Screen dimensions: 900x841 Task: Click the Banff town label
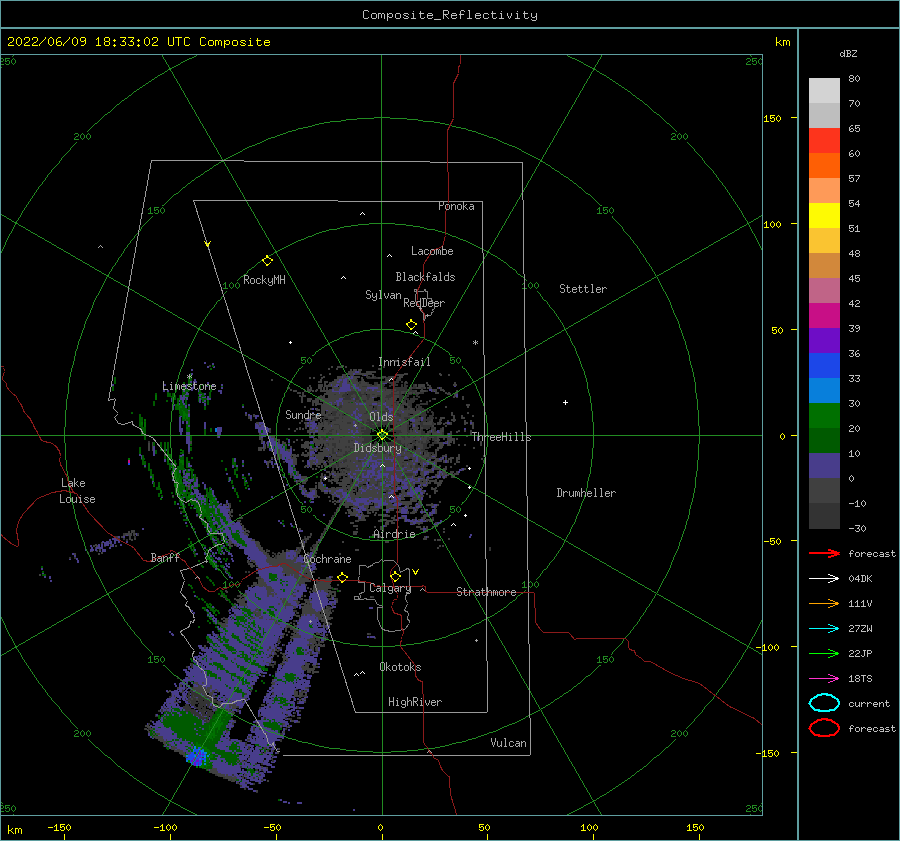click(x=165, y=557)
